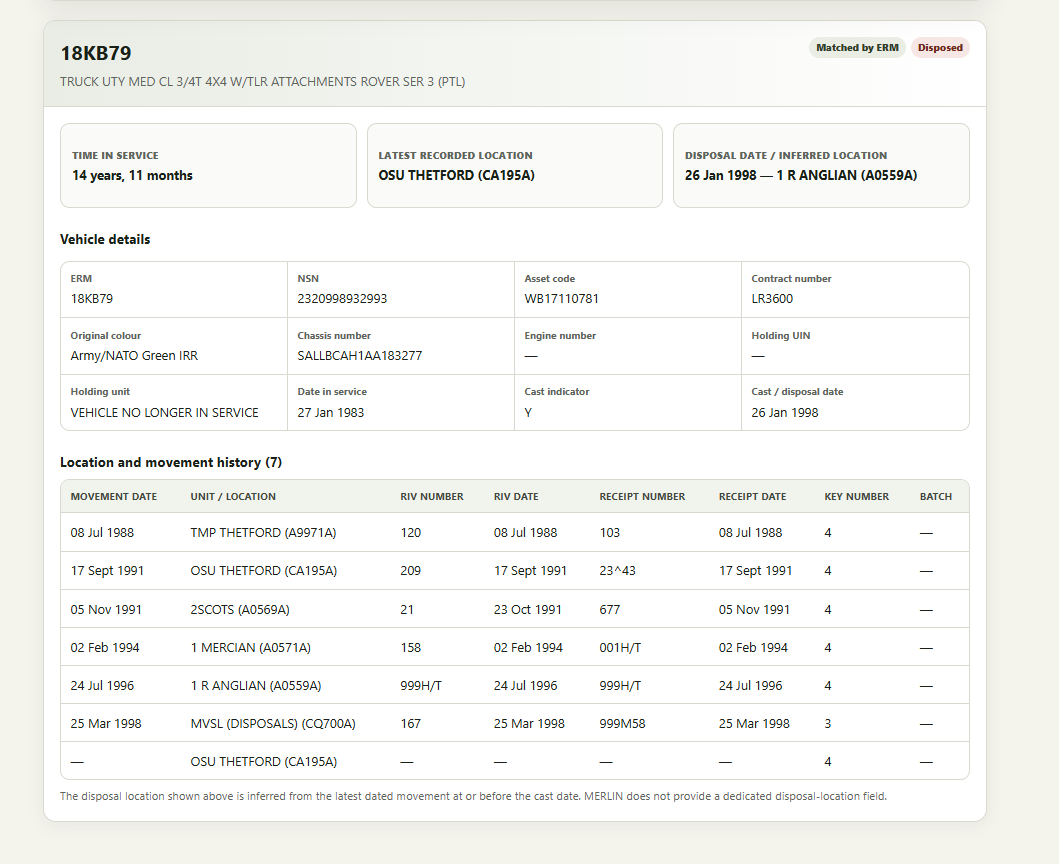
Task: Click the Movement Date column header
Action: coord(113,497)
